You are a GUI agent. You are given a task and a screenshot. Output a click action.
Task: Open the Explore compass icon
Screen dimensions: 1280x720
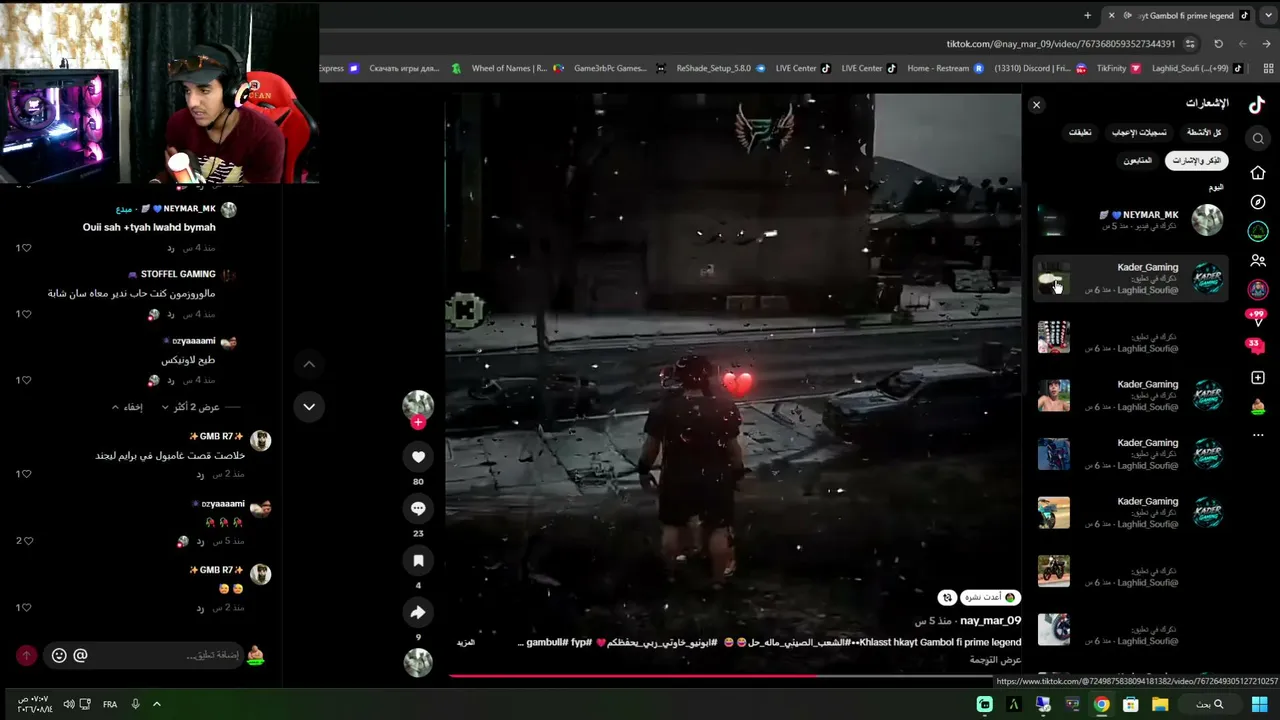1258,202
